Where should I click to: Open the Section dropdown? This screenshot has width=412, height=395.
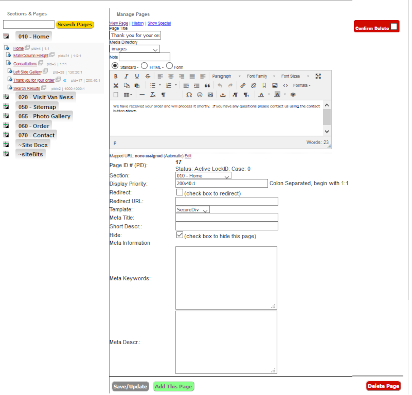(203, 176)
